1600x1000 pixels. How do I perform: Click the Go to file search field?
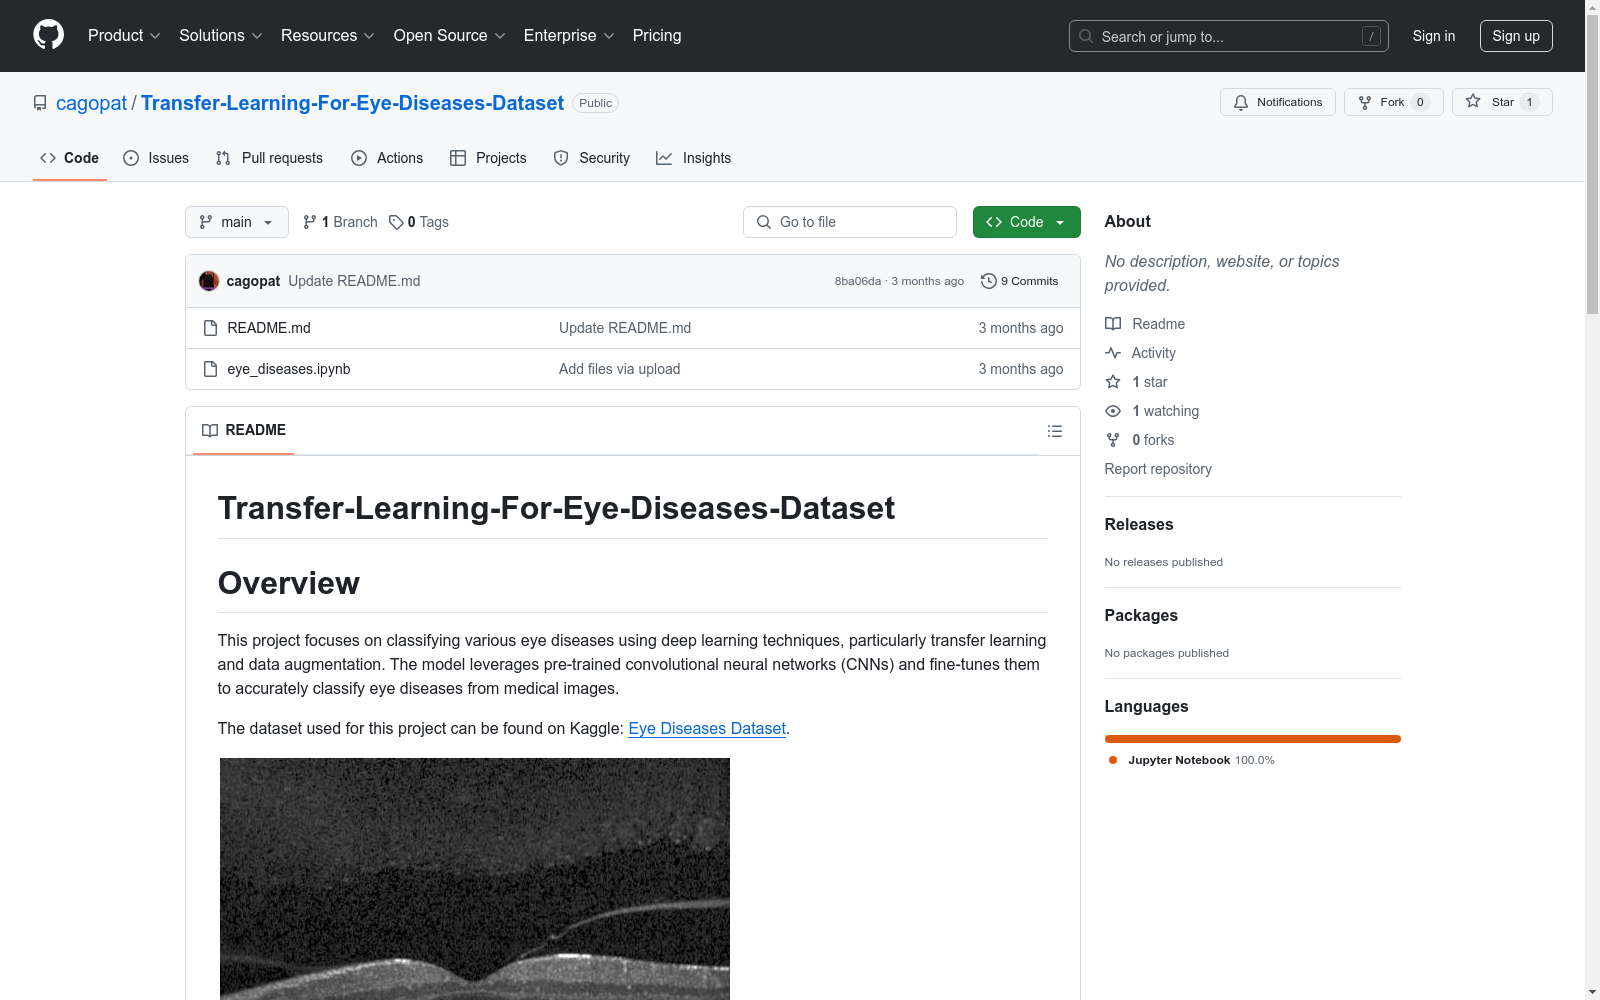[849, 222]
